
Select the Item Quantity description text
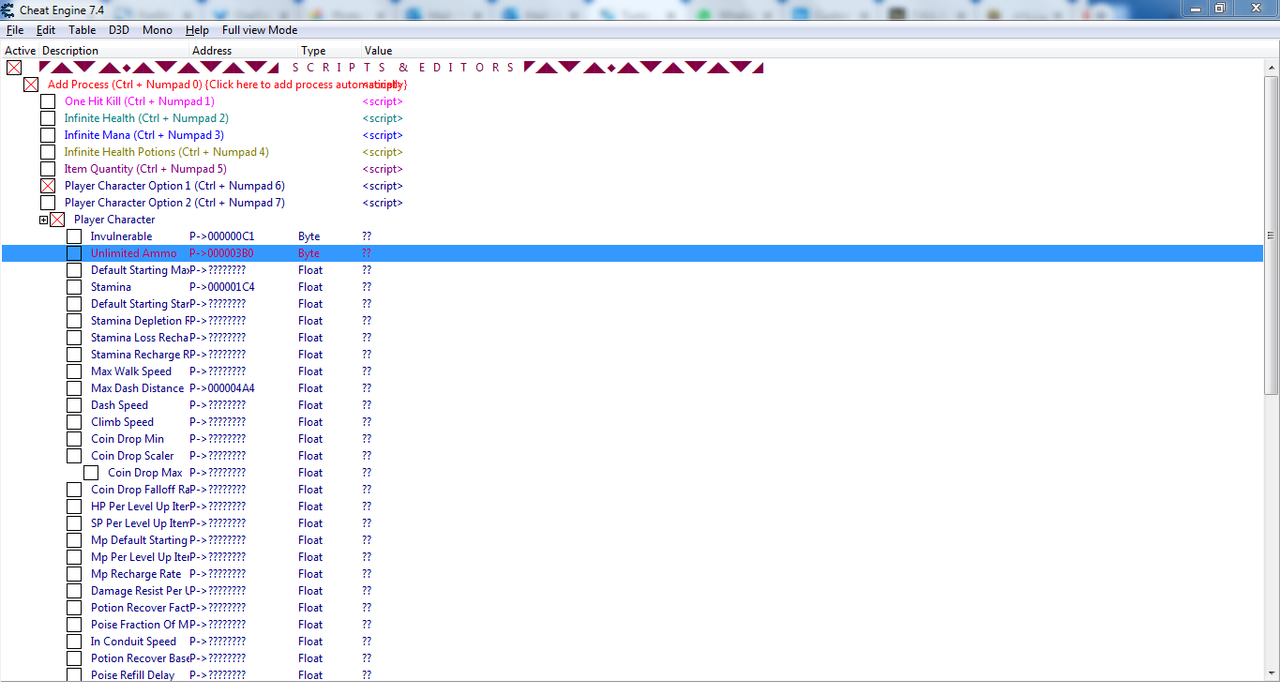point(145,170)
